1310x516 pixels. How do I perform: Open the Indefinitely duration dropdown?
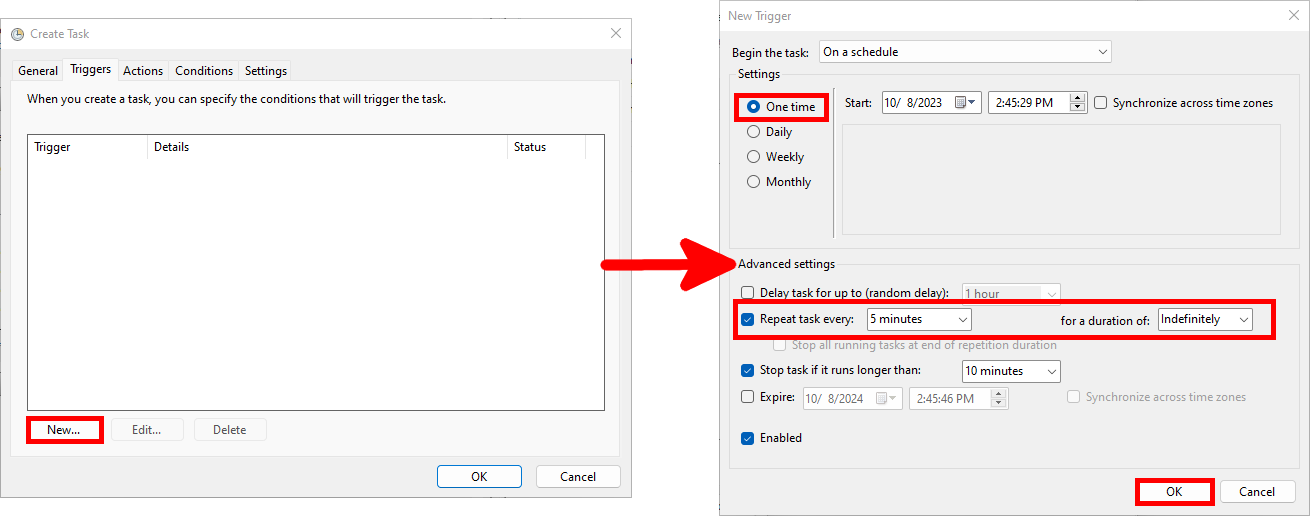click(1205, 320)
